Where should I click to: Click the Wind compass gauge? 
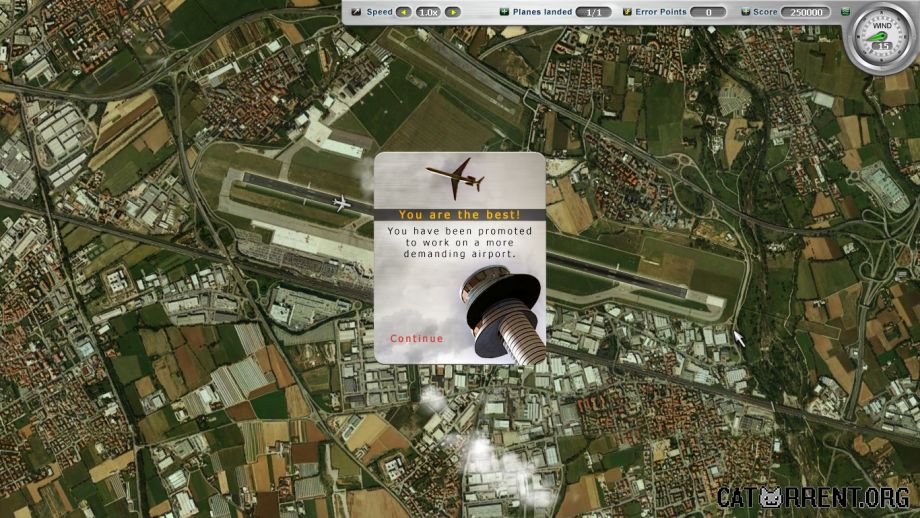tap(882, 39)
